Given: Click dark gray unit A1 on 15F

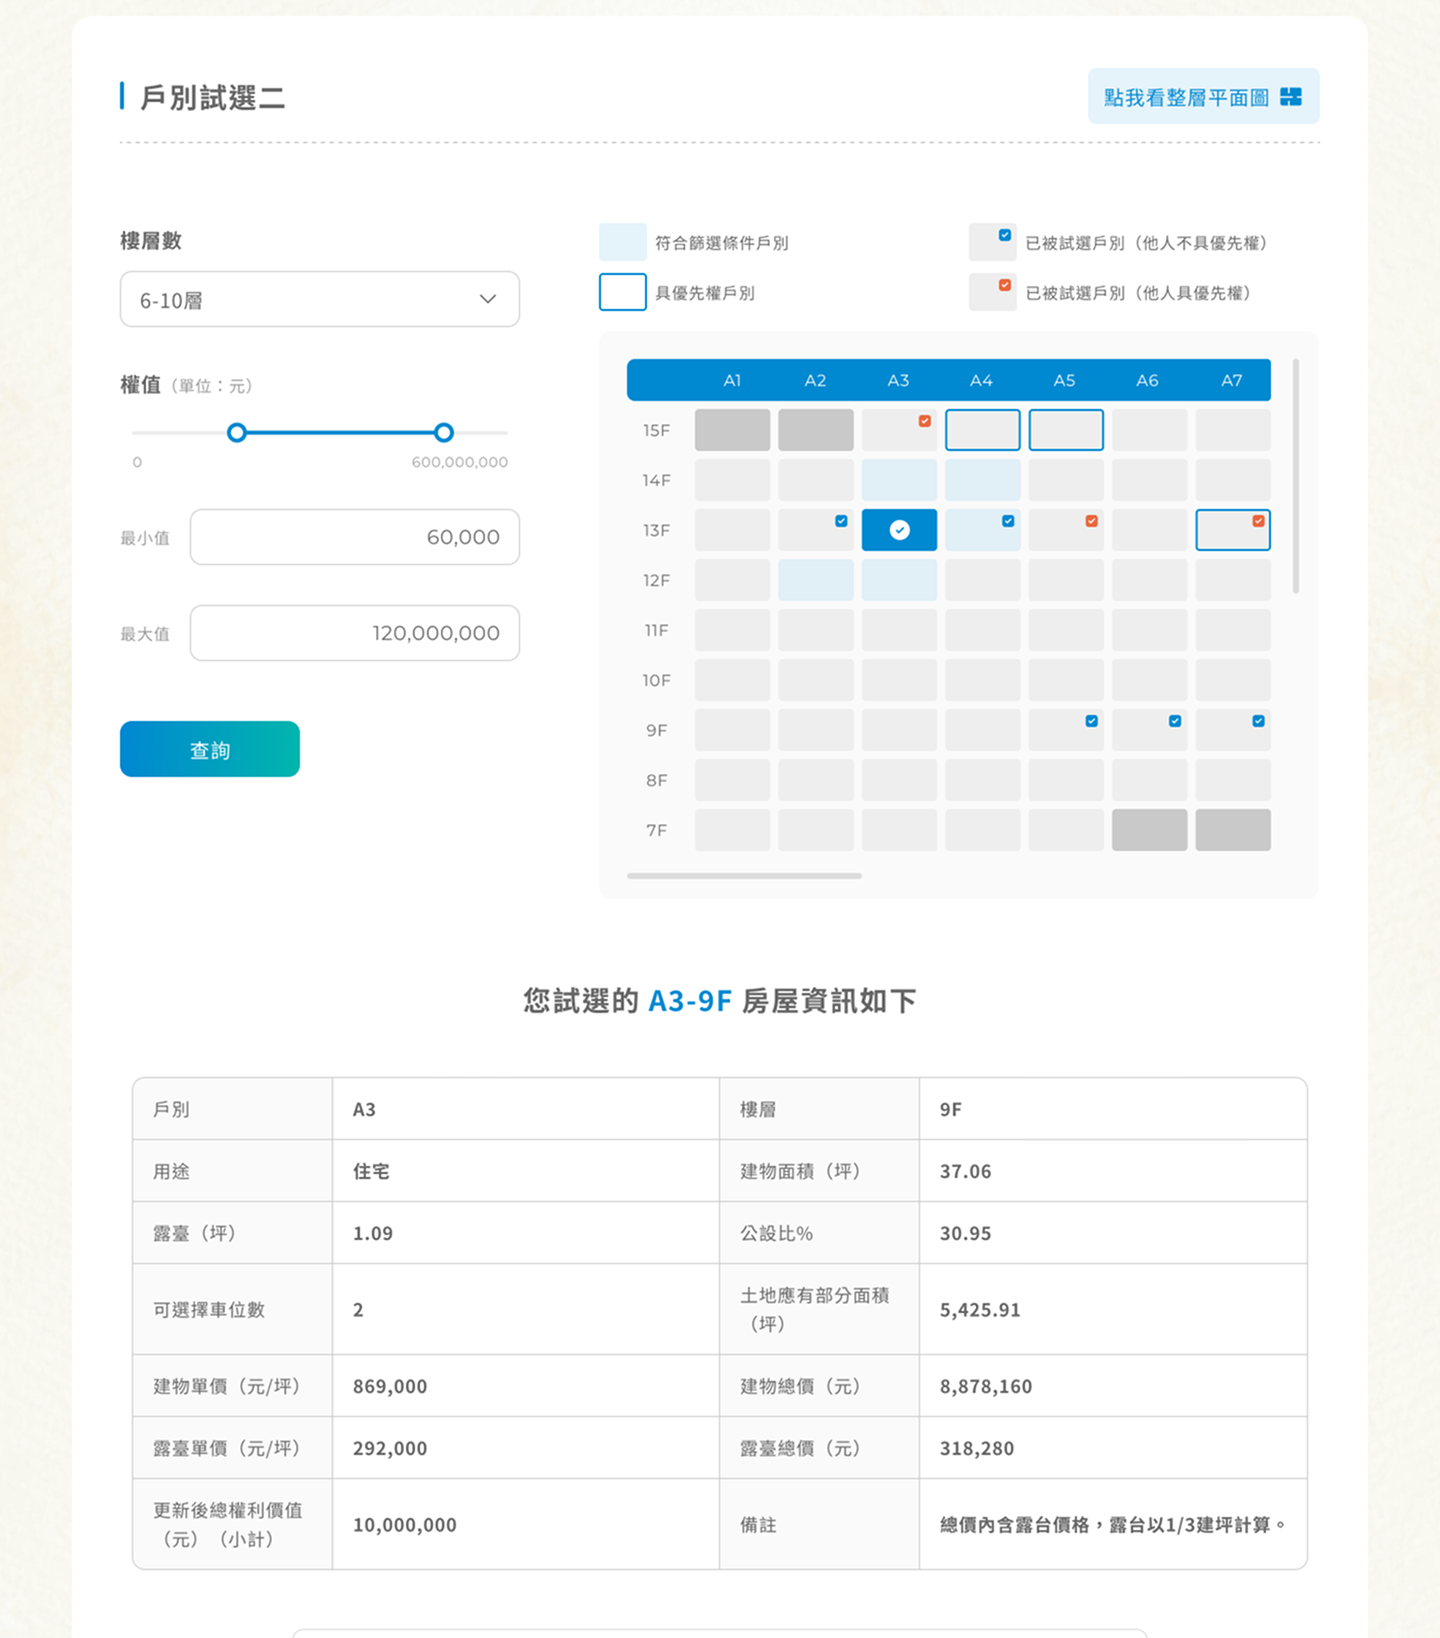Looking at the screenshot, I should pyautogui.click(x=732, y=430).
